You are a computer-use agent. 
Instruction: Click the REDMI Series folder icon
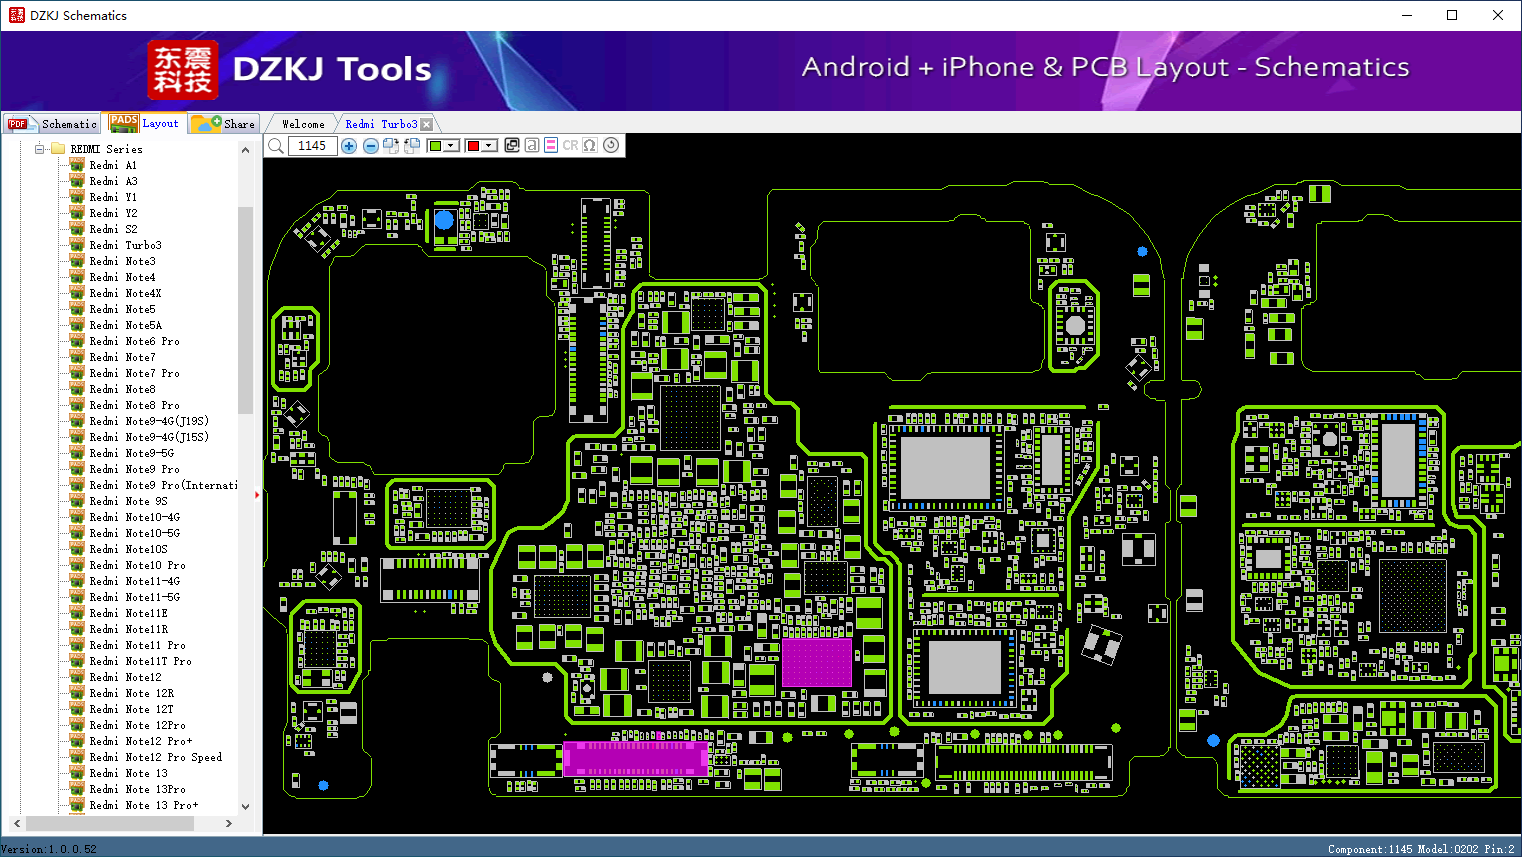[x=58, y=149]
